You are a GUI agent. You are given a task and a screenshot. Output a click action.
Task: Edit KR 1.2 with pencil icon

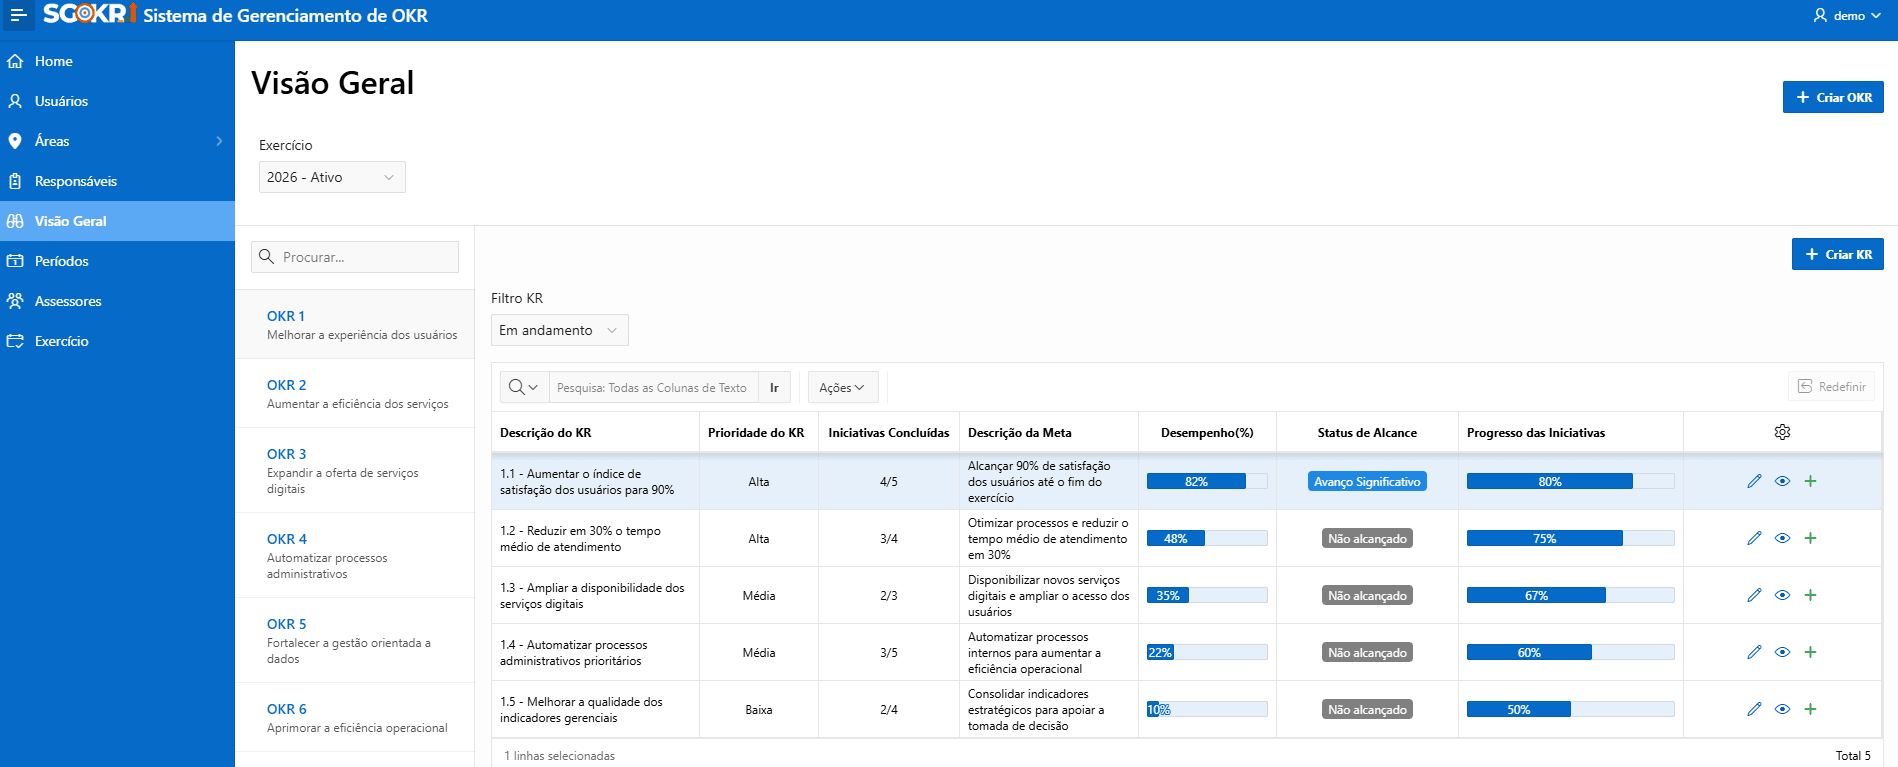click(x=1754, y=538)
